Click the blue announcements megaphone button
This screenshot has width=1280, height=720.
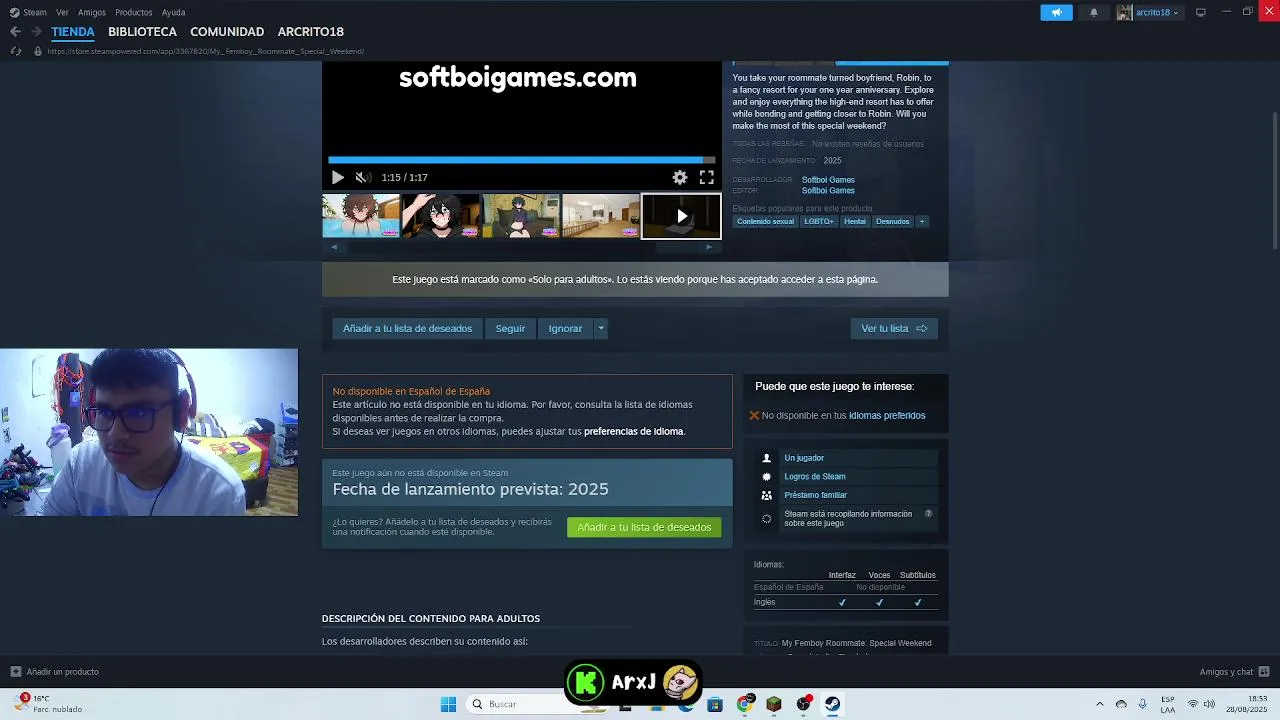point(1056,12)
